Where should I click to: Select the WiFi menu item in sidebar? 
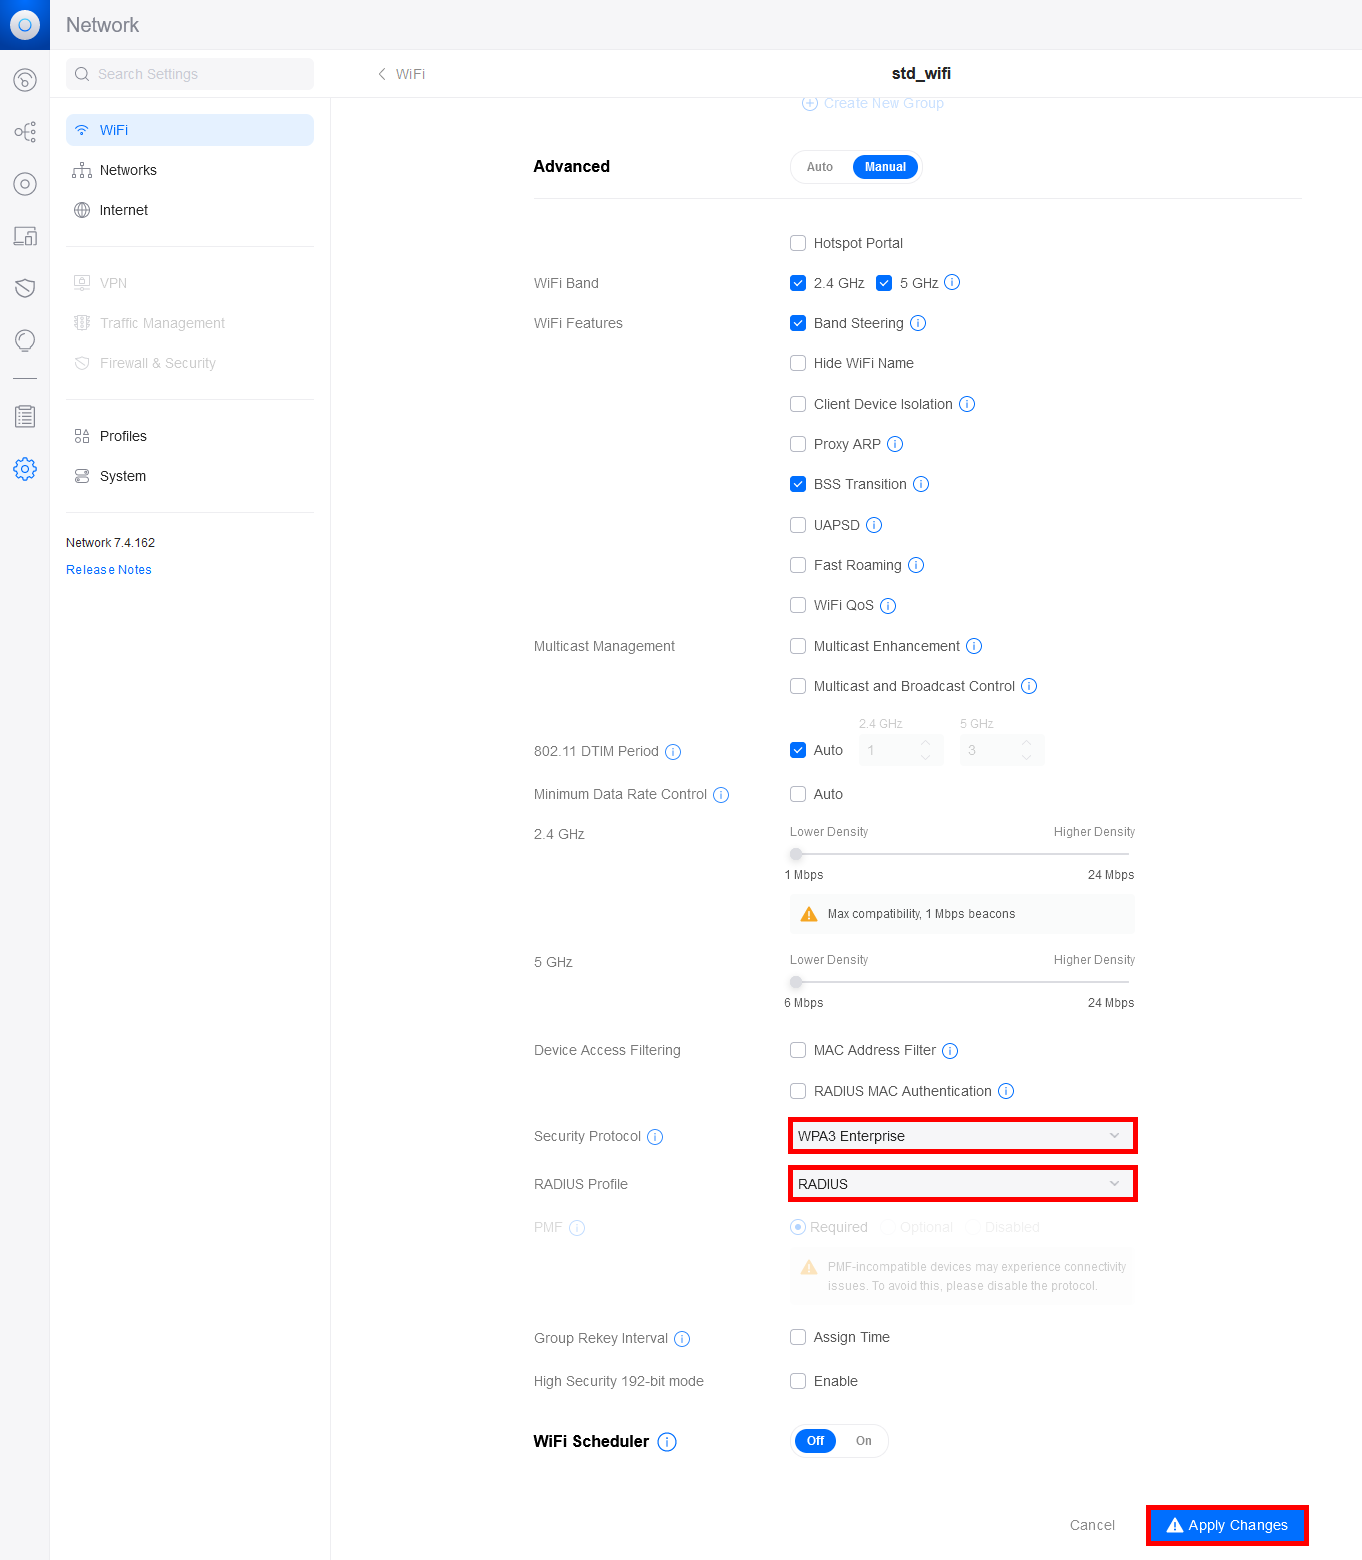tap(189, 130)
